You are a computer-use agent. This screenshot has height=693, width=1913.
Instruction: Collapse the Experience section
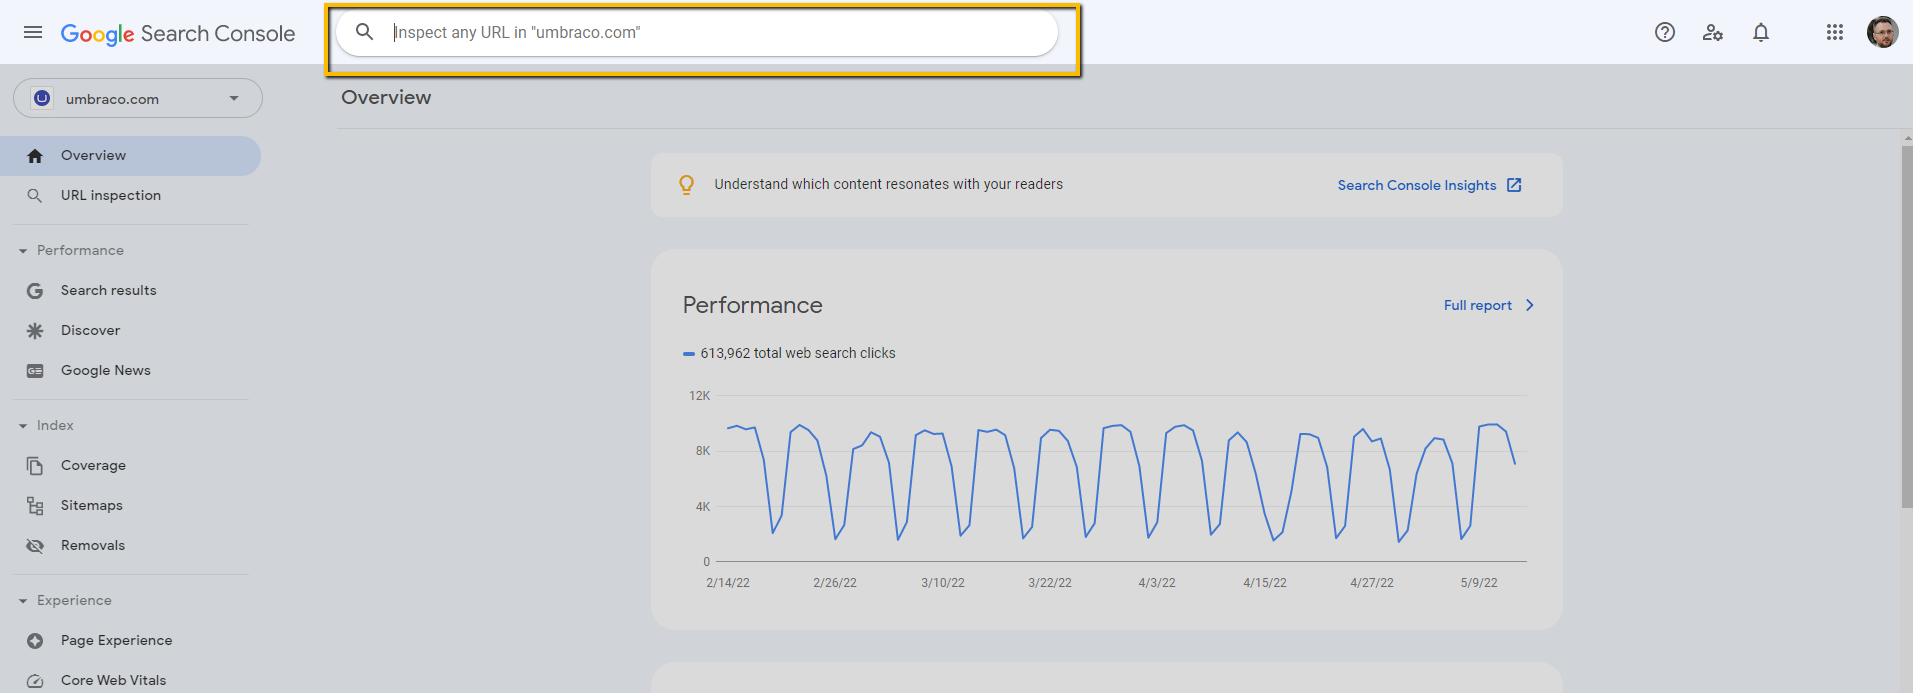click(x=65, y=600)
